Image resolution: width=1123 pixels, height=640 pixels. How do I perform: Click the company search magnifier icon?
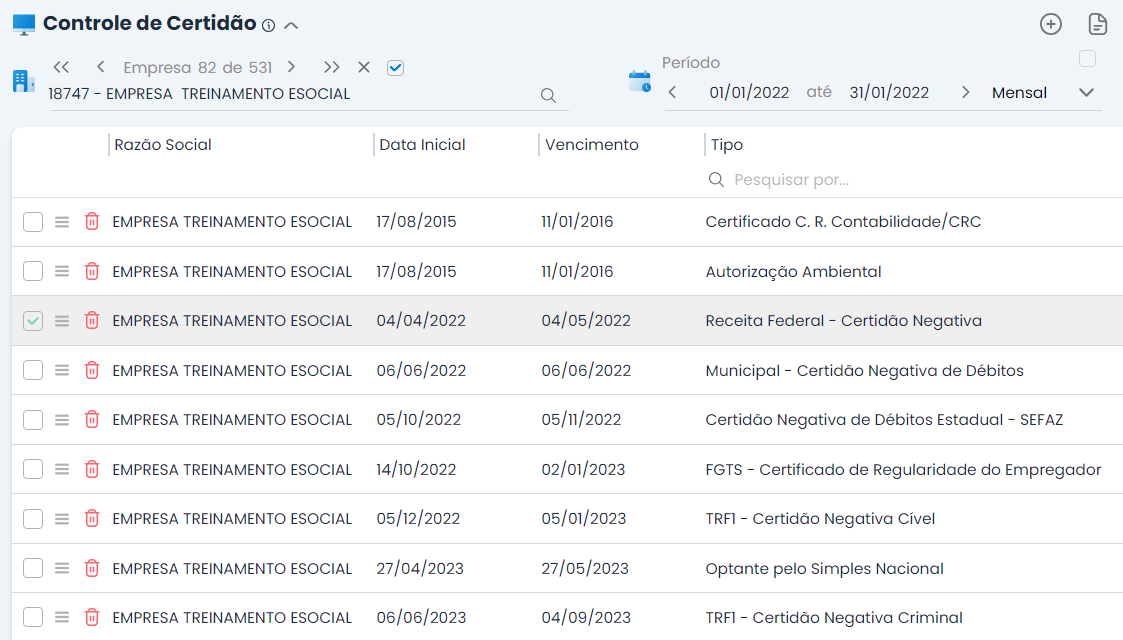(548, 95)
